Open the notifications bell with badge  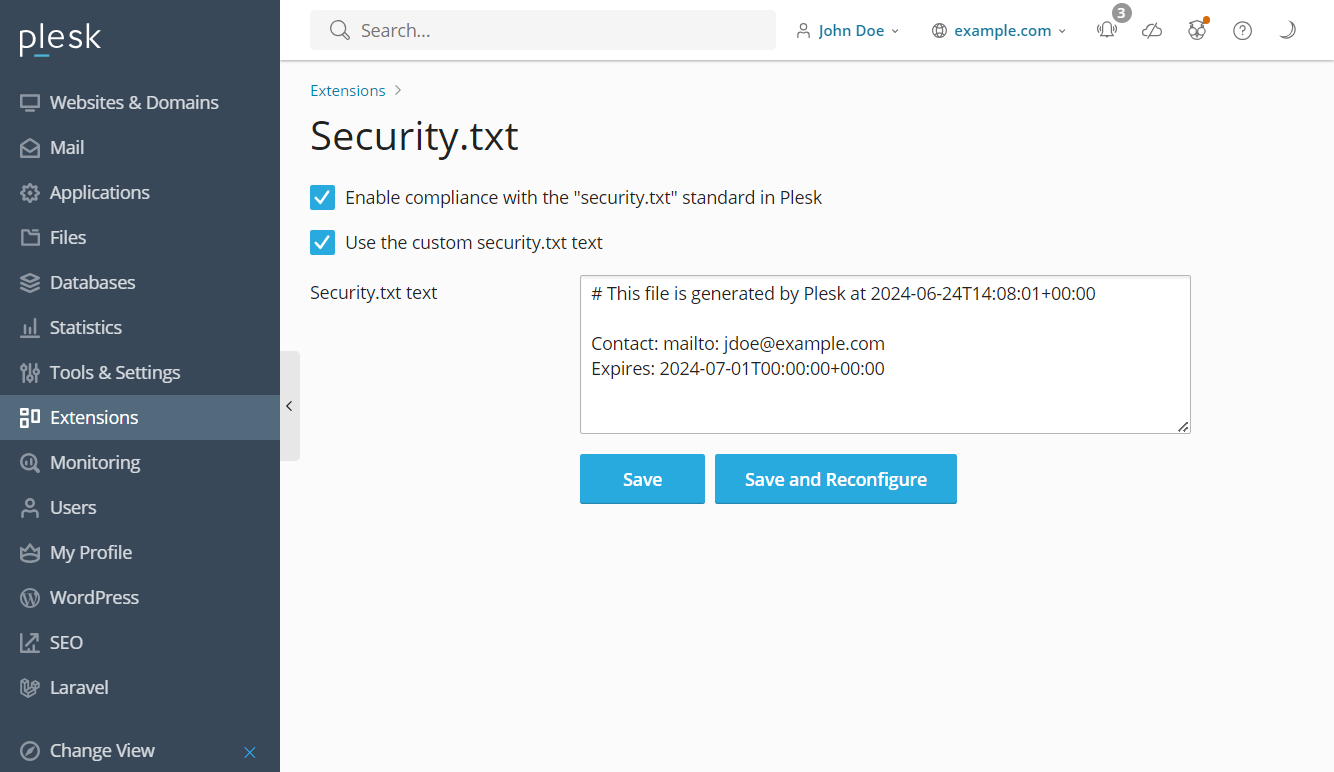(x=1106, y=30)
